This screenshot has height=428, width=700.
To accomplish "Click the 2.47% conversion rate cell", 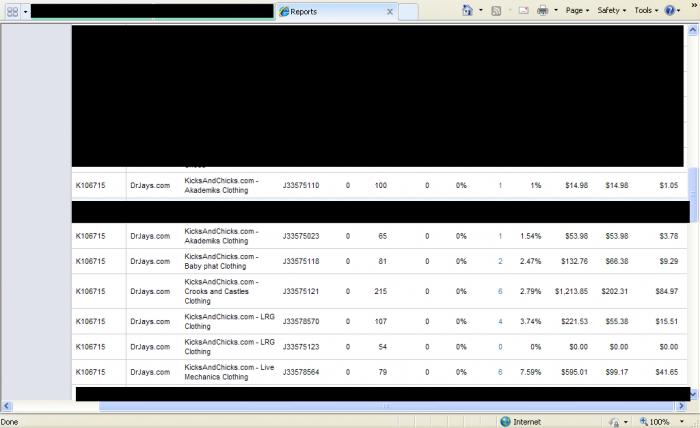I will (x=530, y=261).
